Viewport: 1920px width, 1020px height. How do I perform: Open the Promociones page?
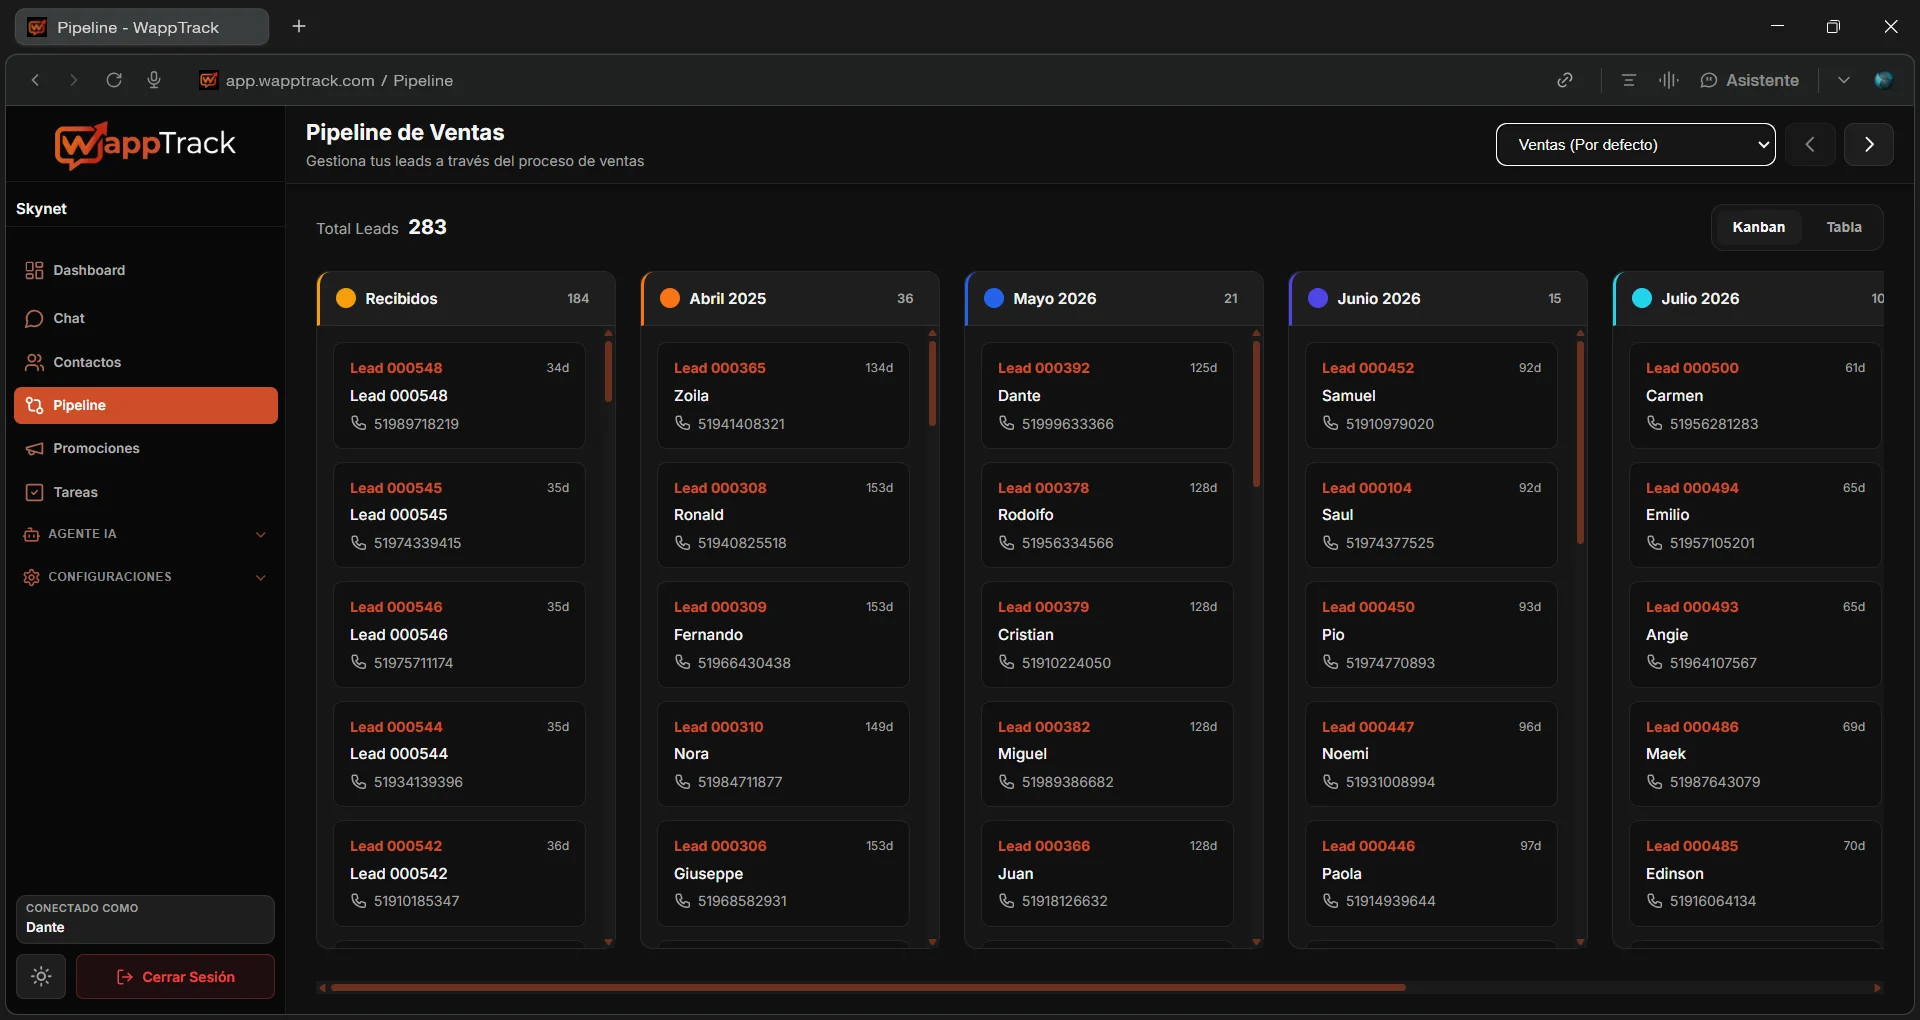point(146,448)
